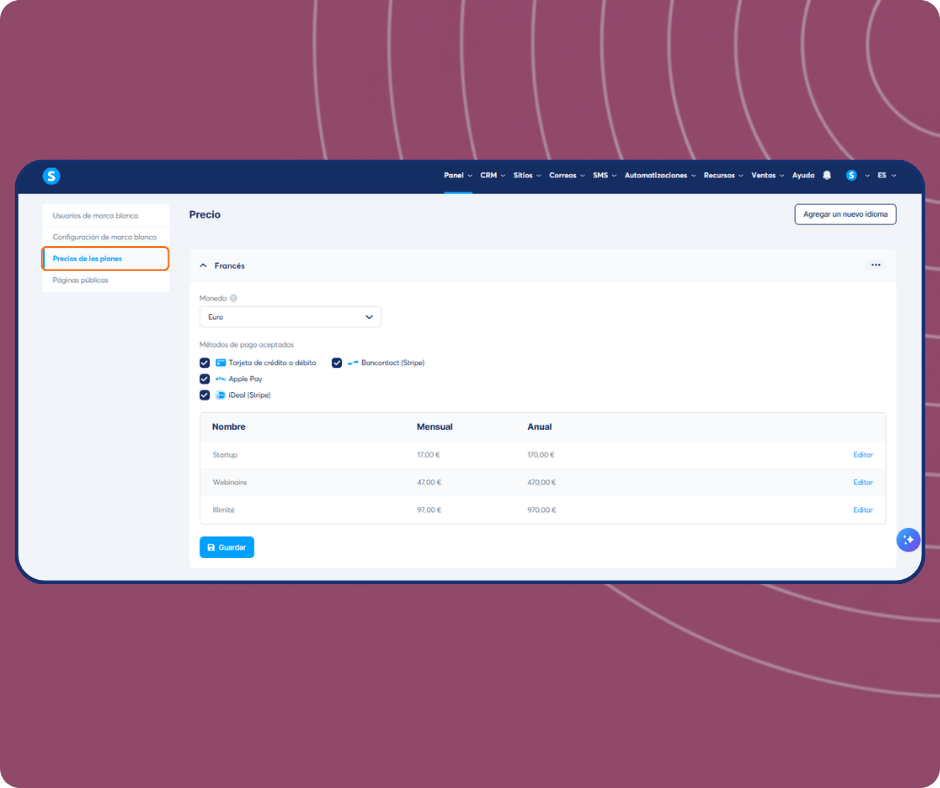The height and width of the screenshot is (788, 940).
Task: Expand the CRM menu
Action: 493,175
